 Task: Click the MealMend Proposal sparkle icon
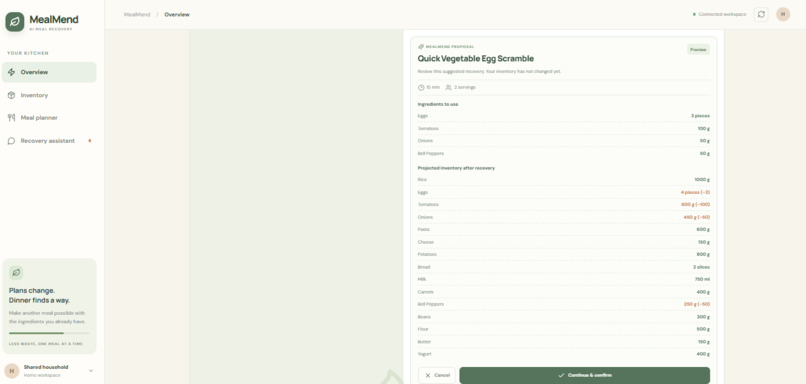pyautogui.click(x=421, y=47)
